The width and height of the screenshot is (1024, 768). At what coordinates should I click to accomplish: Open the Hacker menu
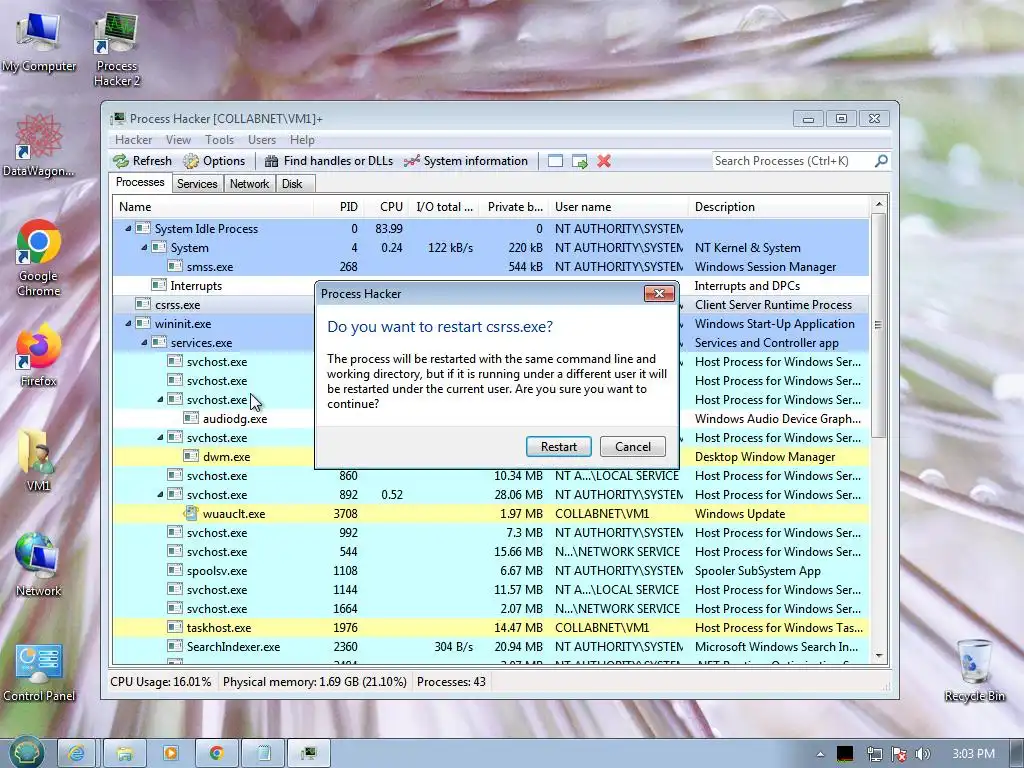click(x=133, y=140)
